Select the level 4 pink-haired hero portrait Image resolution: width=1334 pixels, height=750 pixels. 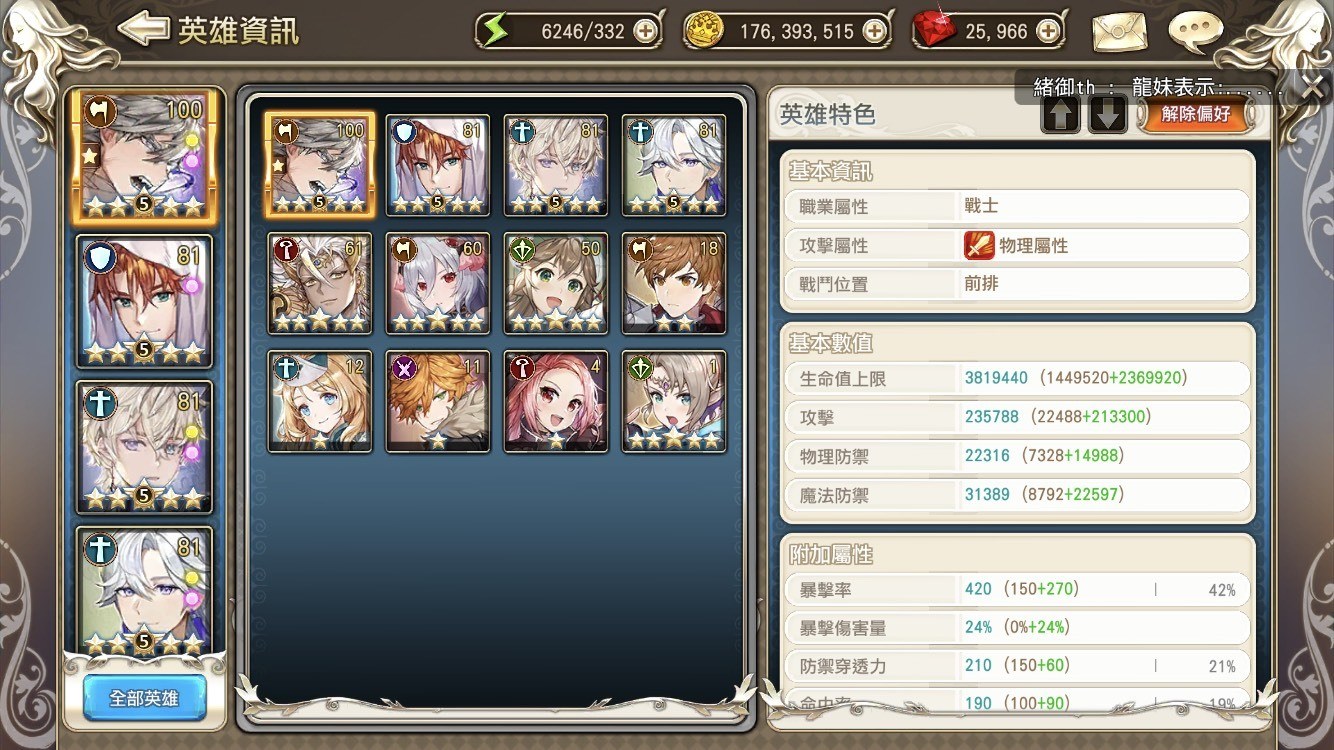pos(556,401)
